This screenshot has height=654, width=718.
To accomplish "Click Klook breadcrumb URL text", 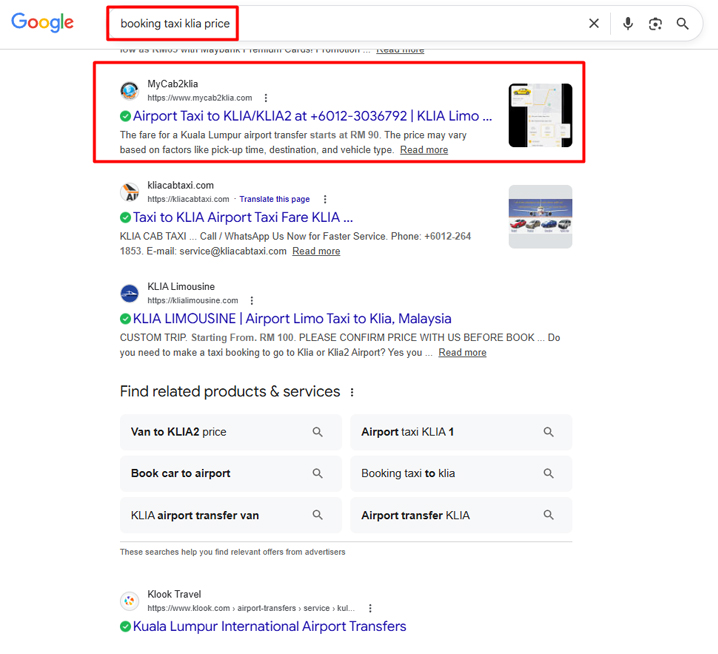I will point(251,608).
